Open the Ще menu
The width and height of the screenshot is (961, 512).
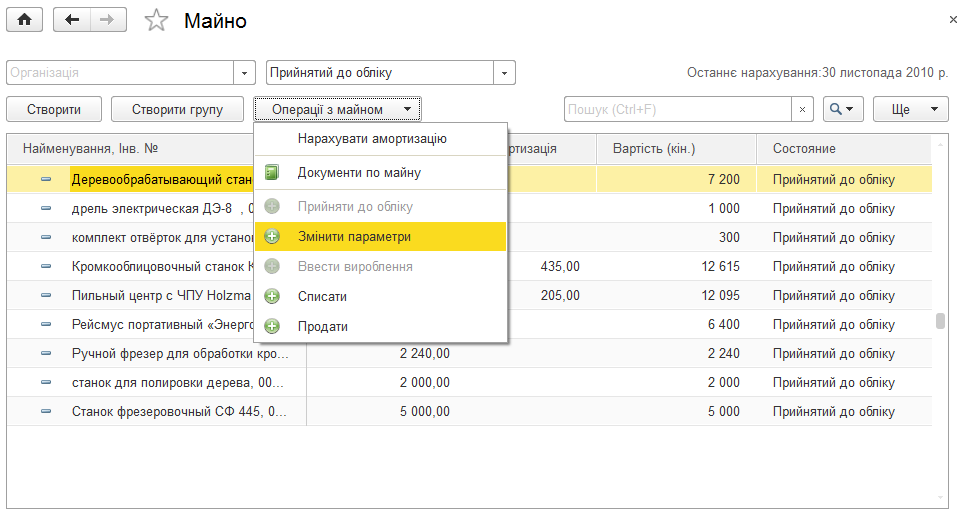[911, 109]
